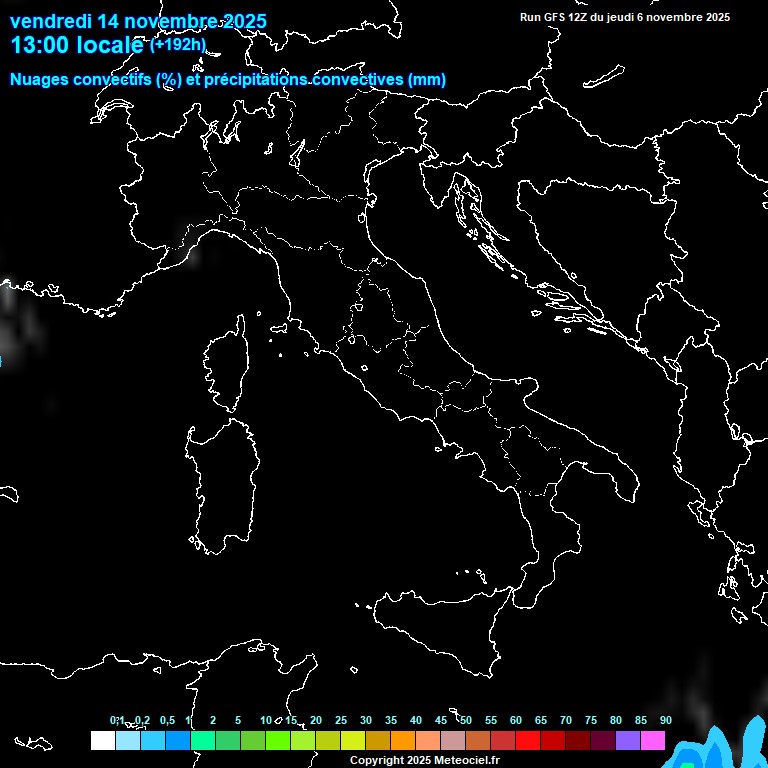Pick the magenta swatch between 85 and 90
Viewport: 768px width, 768px height.
[652, 740]
